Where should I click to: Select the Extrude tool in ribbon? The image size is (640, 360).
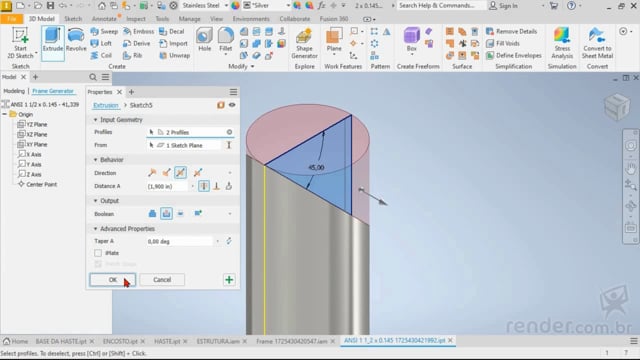tap(53, 43)
